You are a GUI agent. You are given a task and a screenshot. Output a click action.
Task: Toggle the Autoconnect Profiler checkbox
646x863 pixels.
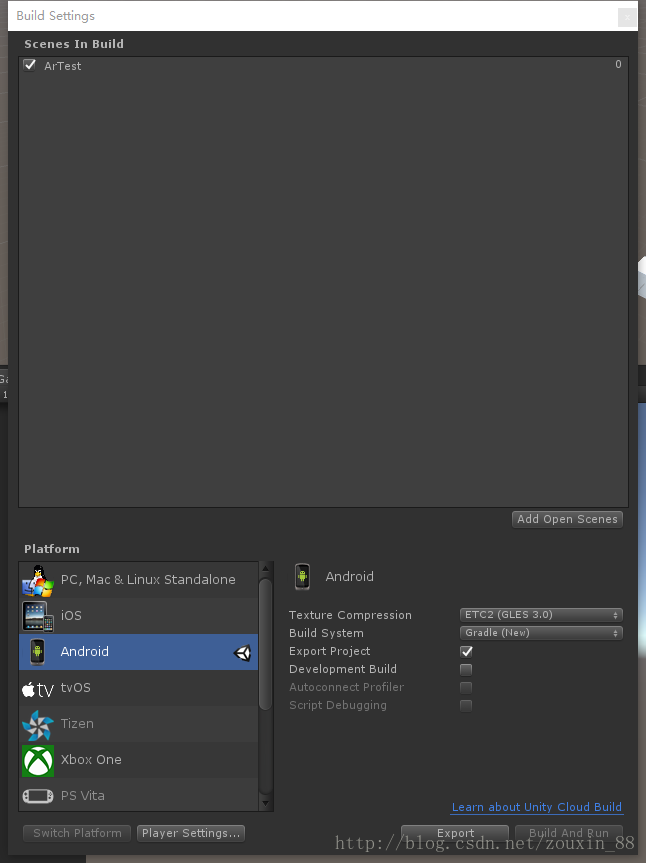(466, 687)
